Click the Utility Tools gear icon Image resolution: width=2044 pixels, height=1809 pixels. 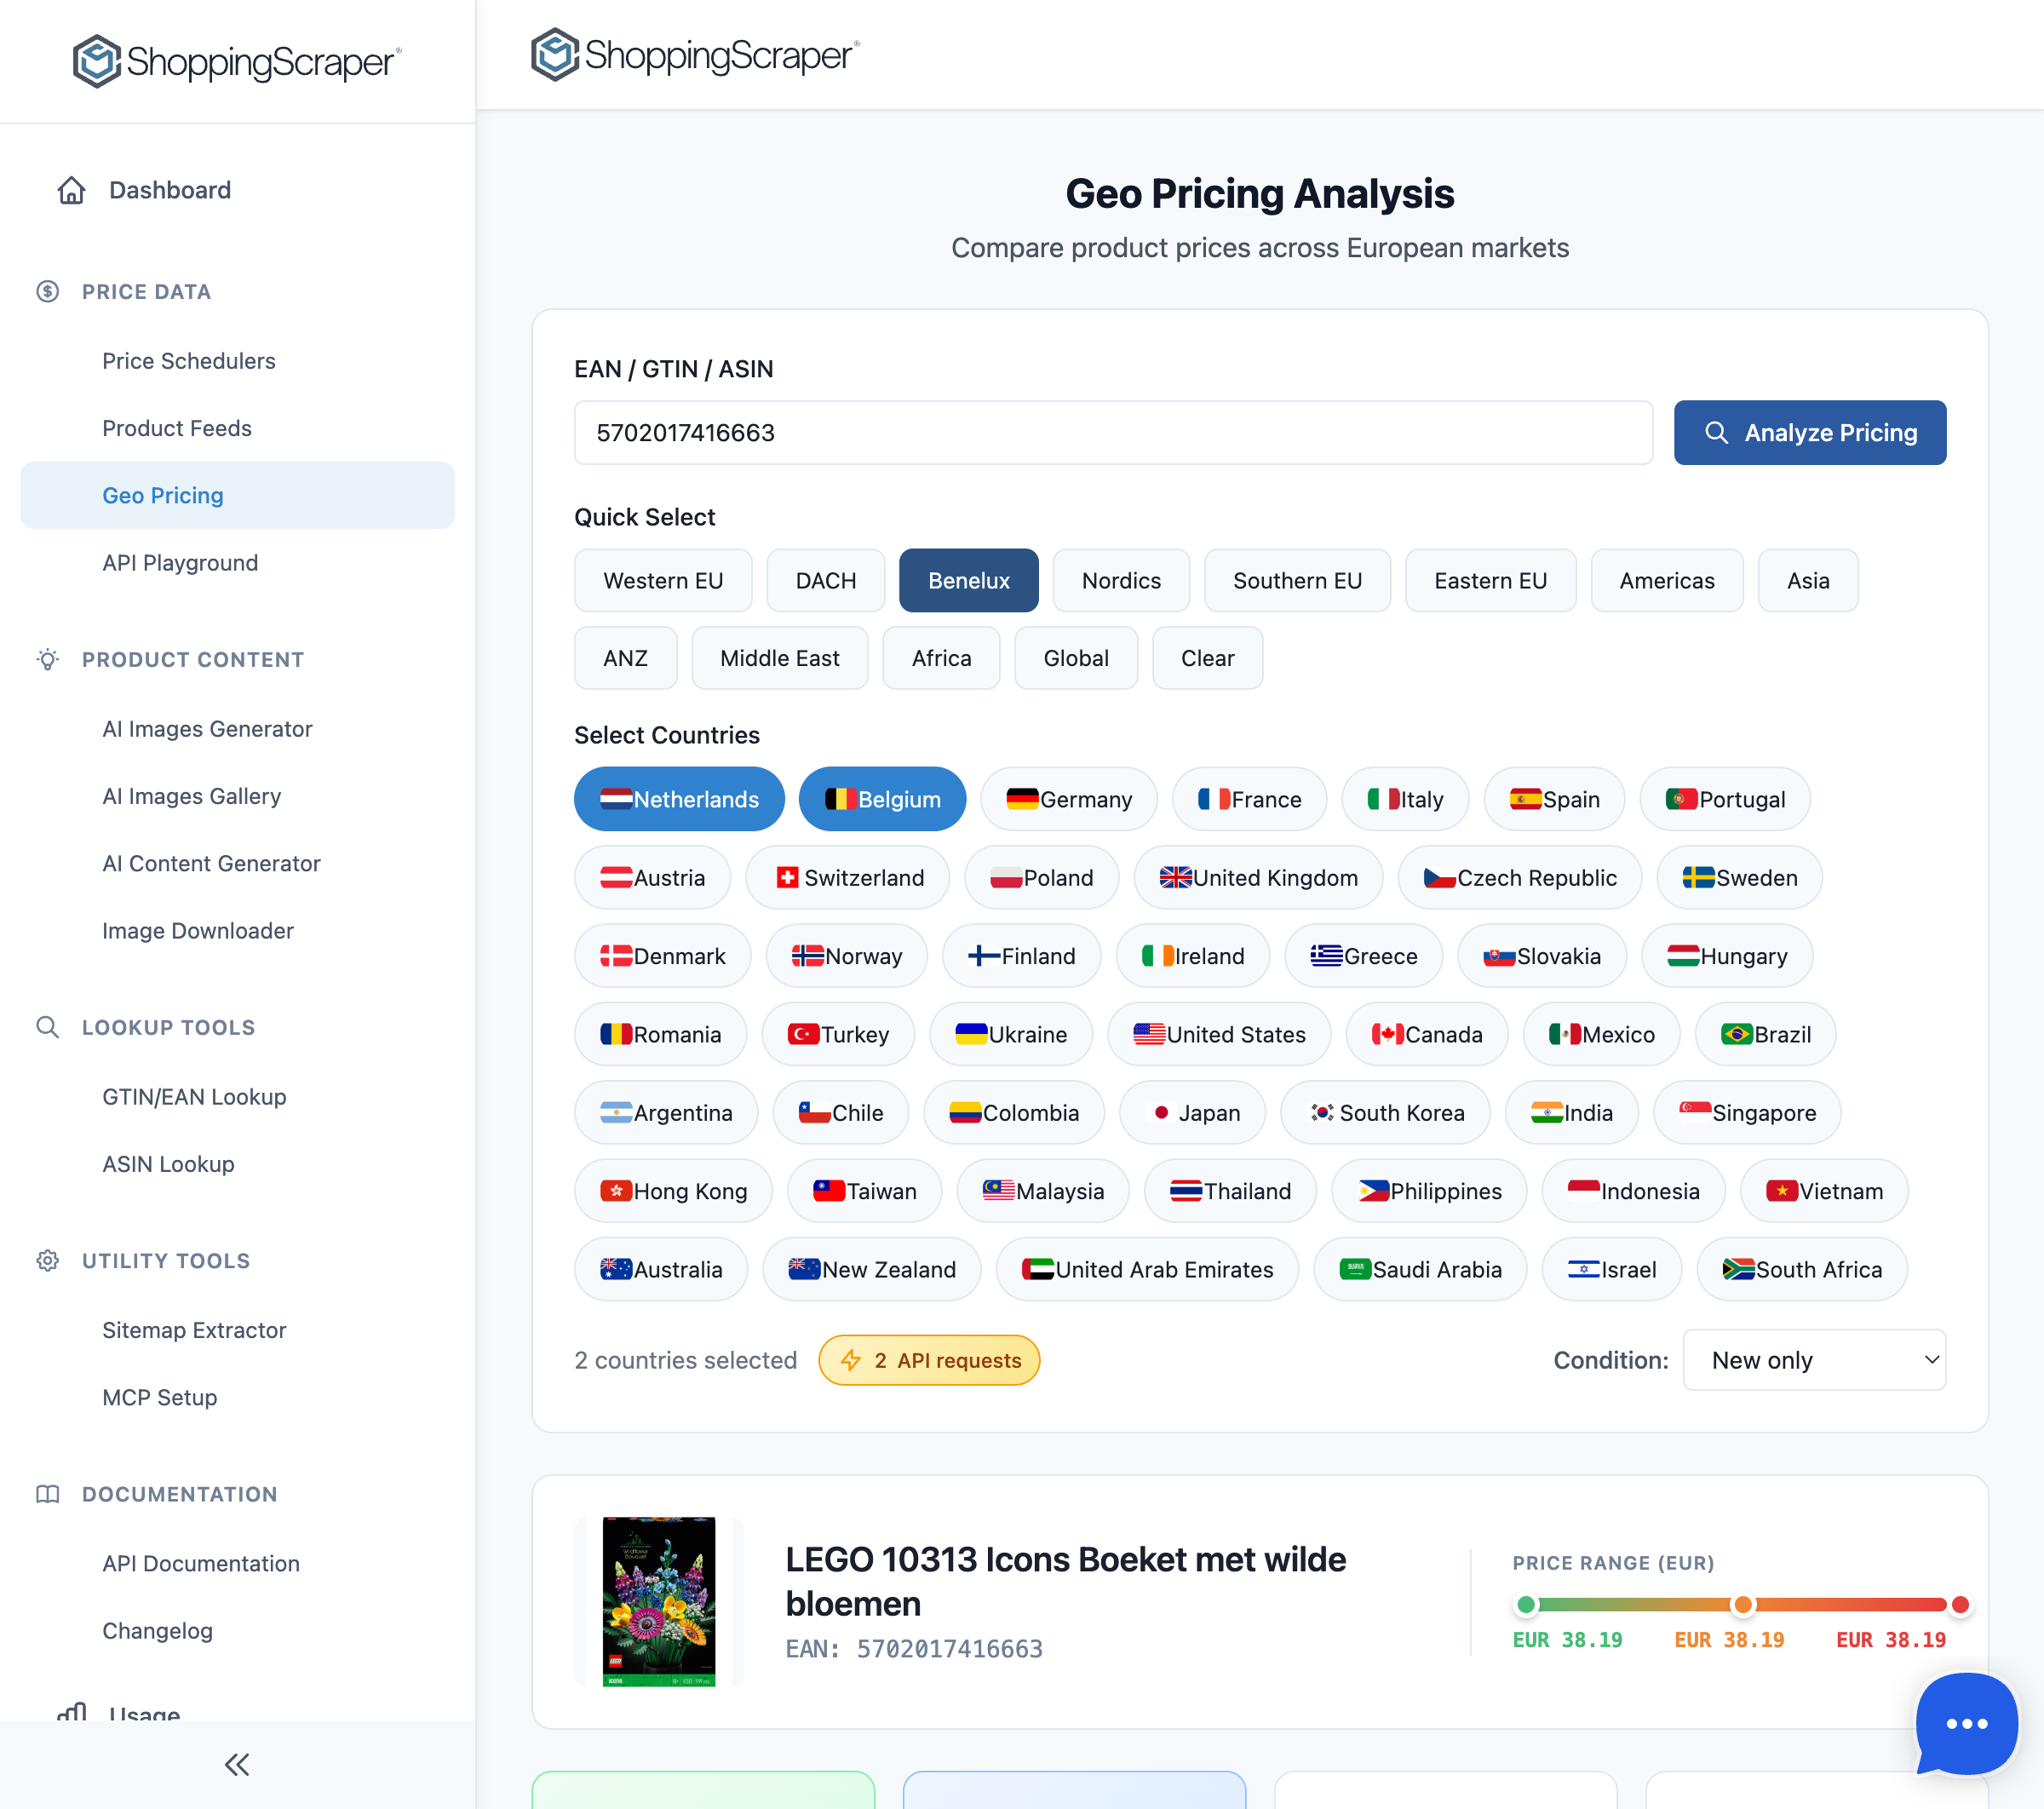tap(47, 1261)
